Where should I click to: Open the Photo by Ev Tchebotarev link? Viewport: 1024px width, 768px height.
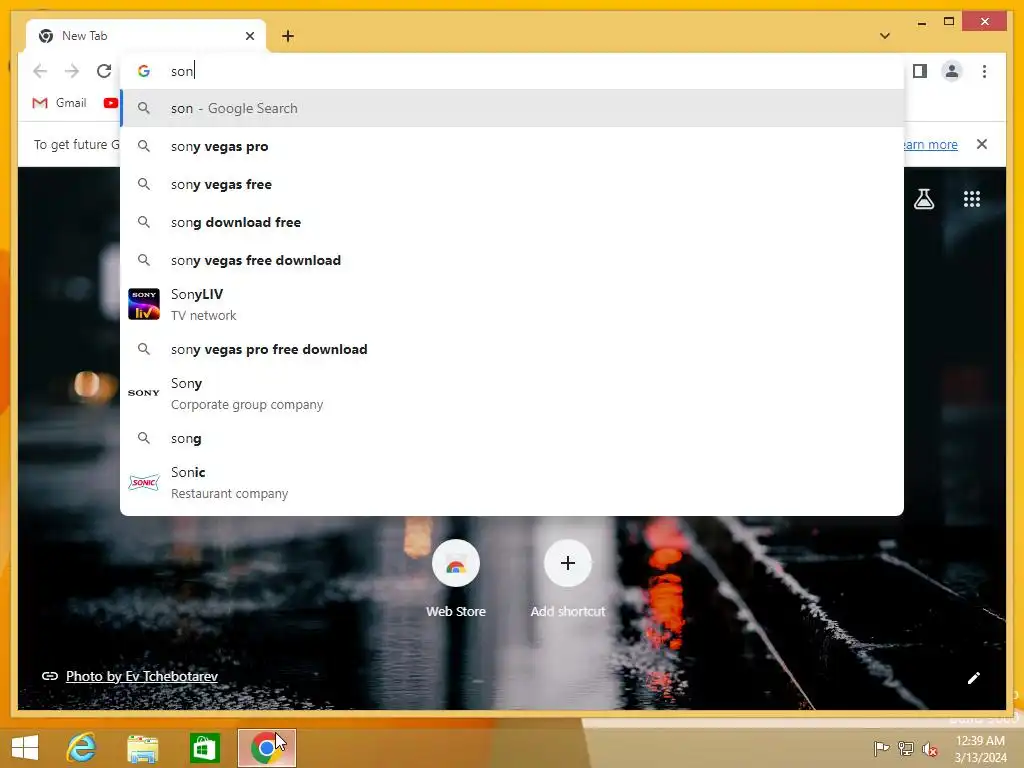click(x=142, y=676)
